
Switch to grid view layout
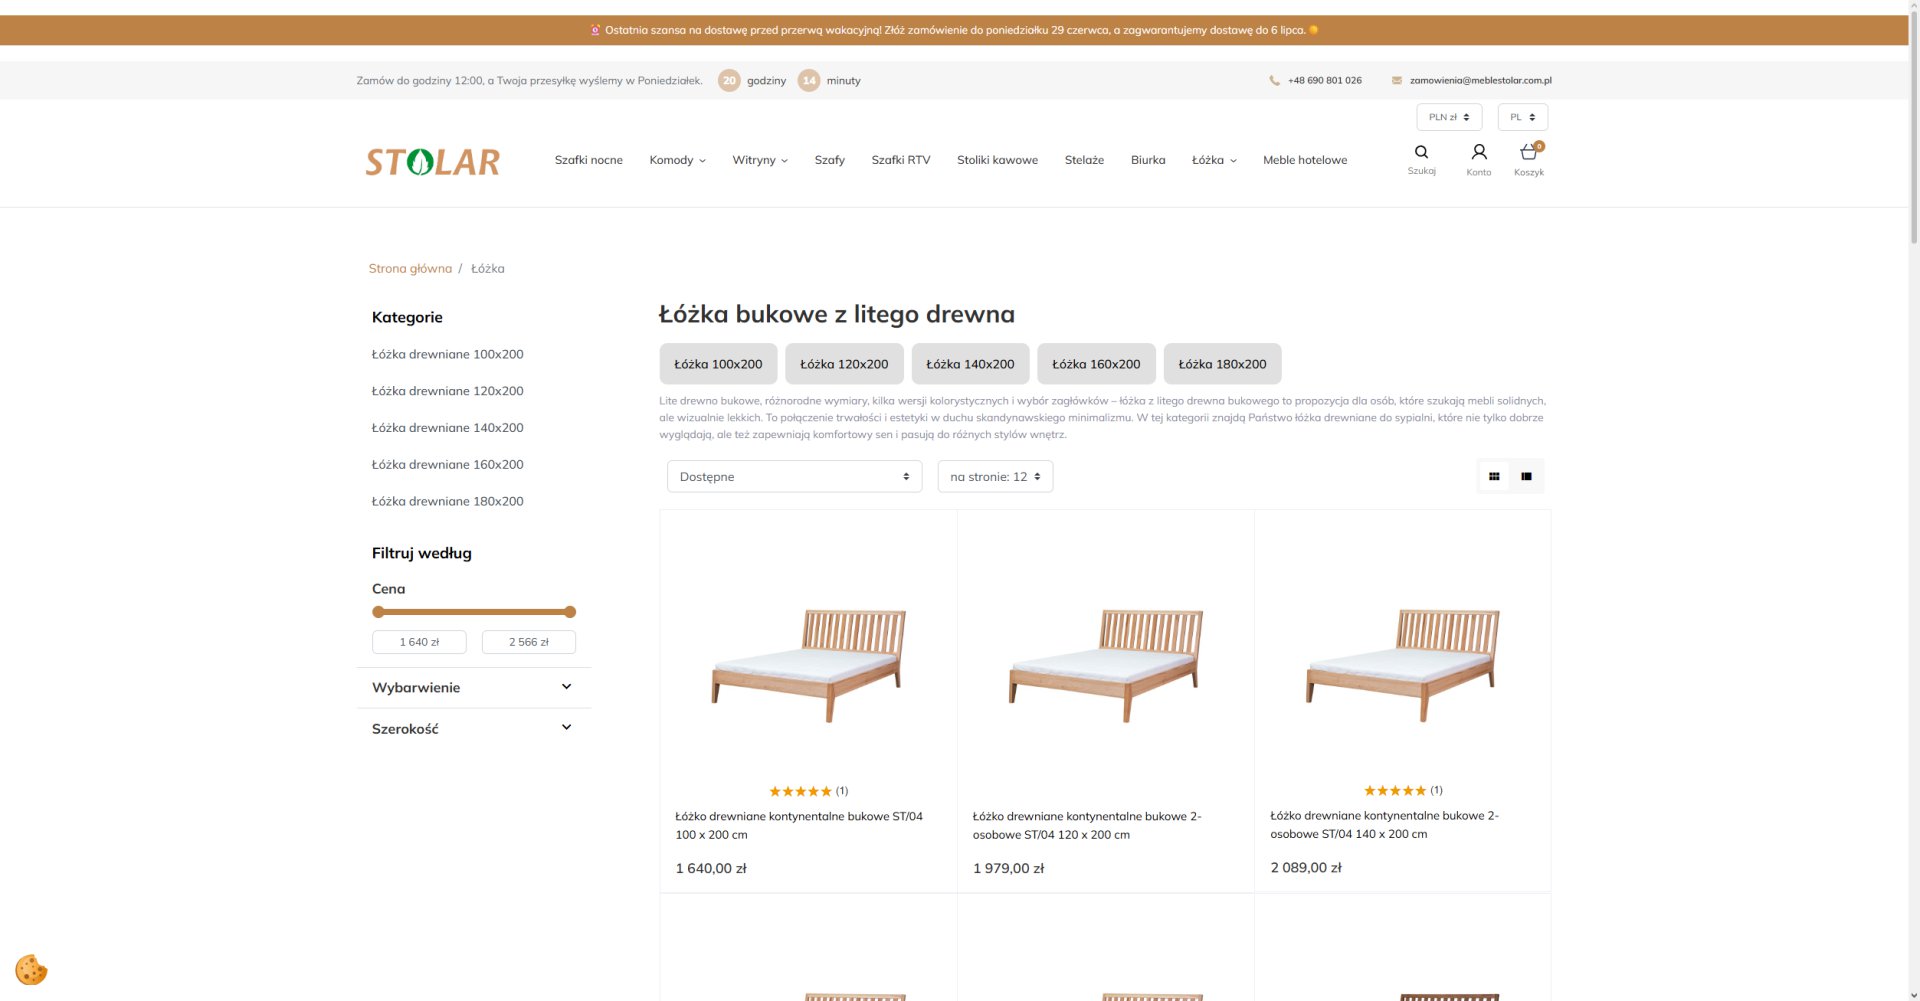(x=1494, y=476)
